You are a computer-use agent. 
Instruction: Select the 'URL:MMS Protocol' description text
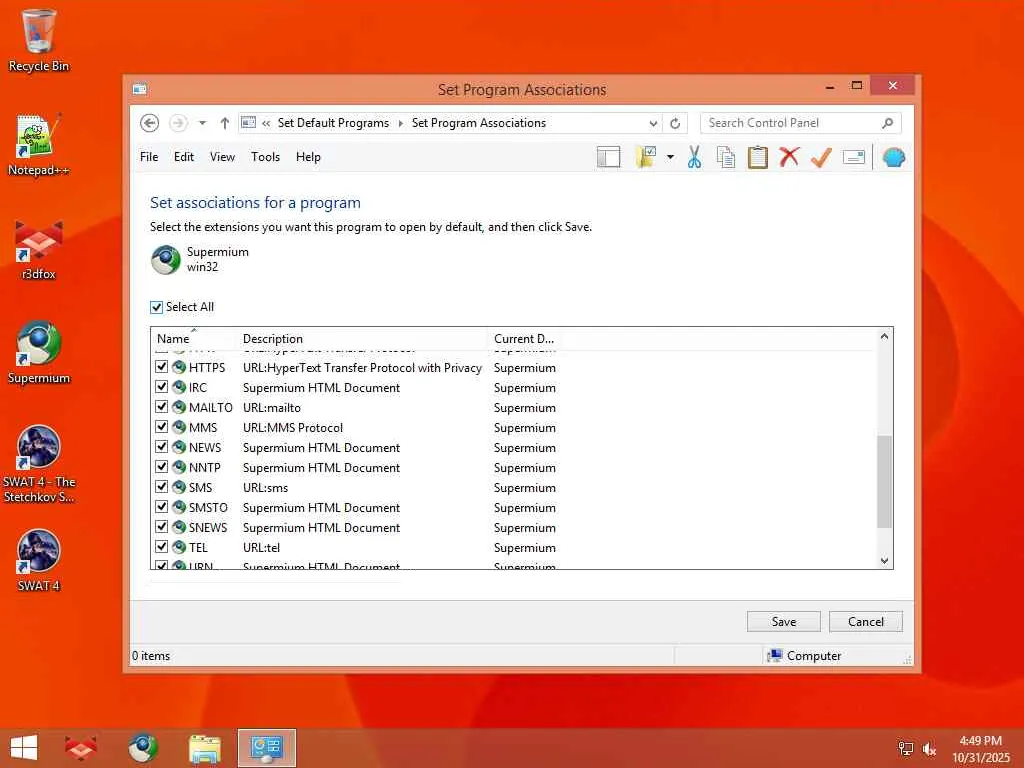(x=293, y=428)
